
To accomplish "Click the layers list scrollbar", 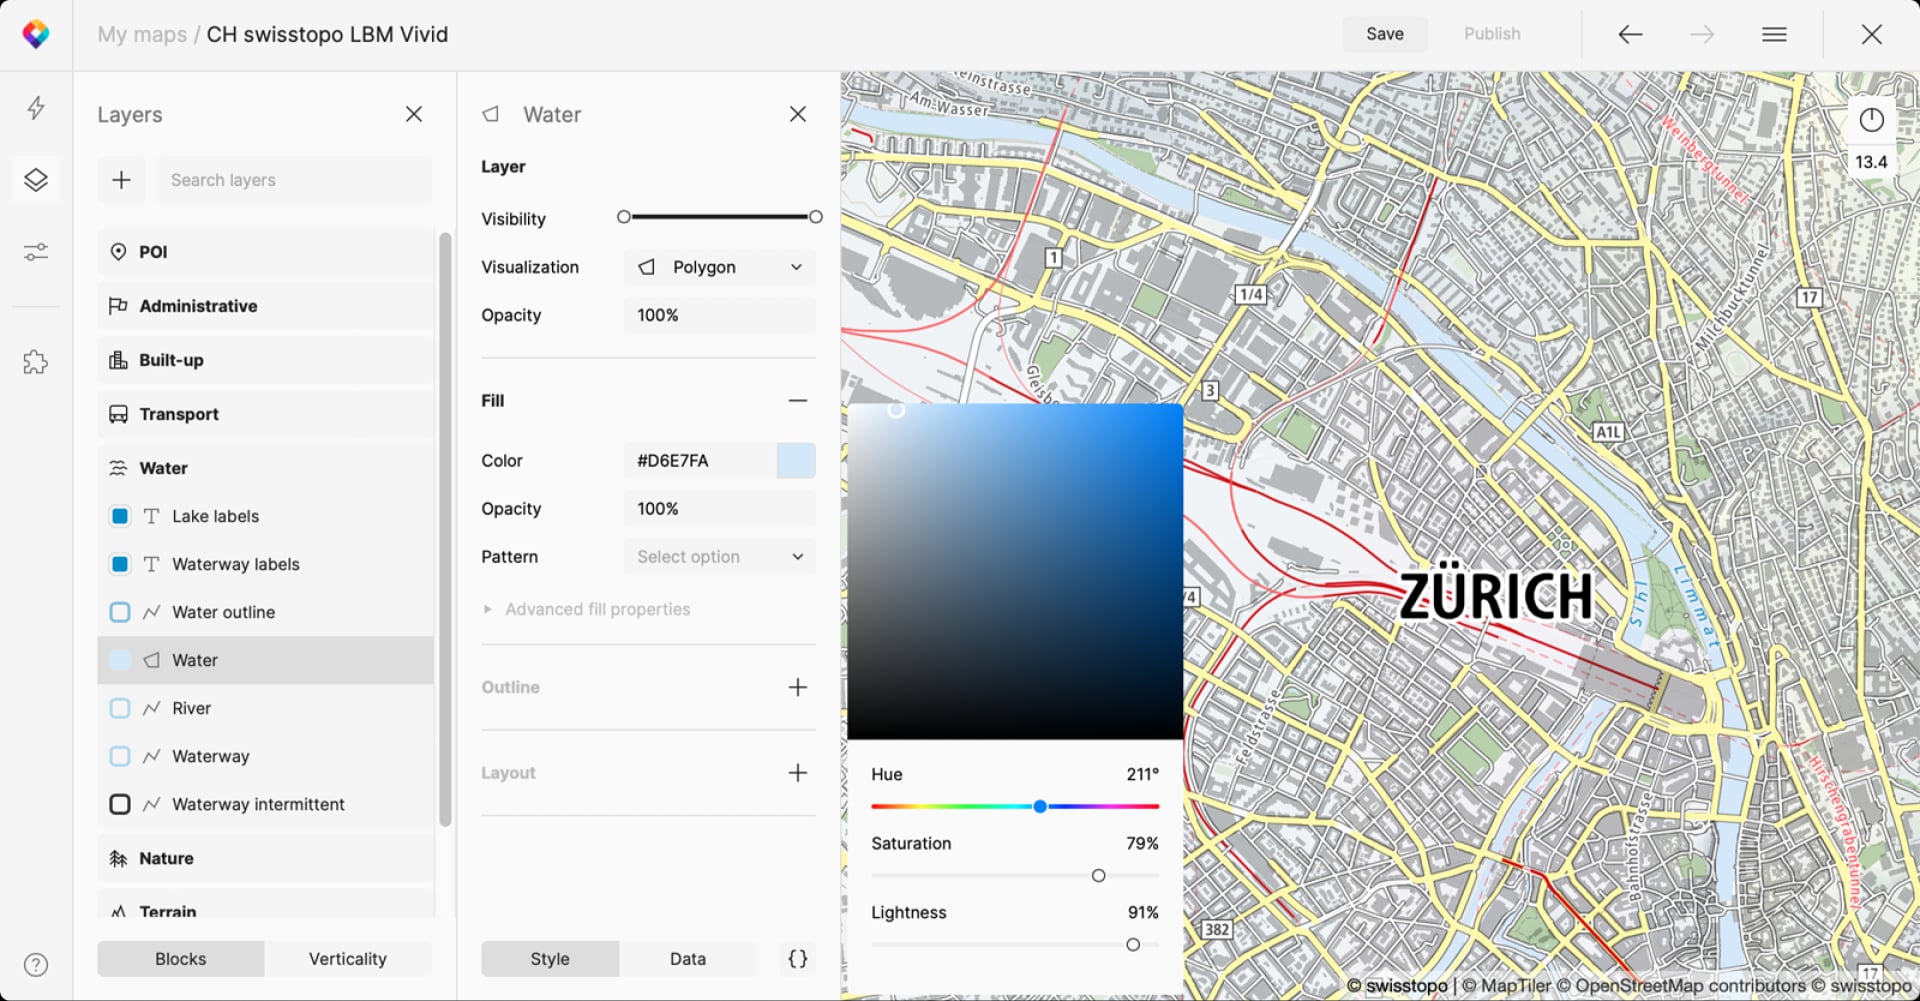I will click(445, 530).
